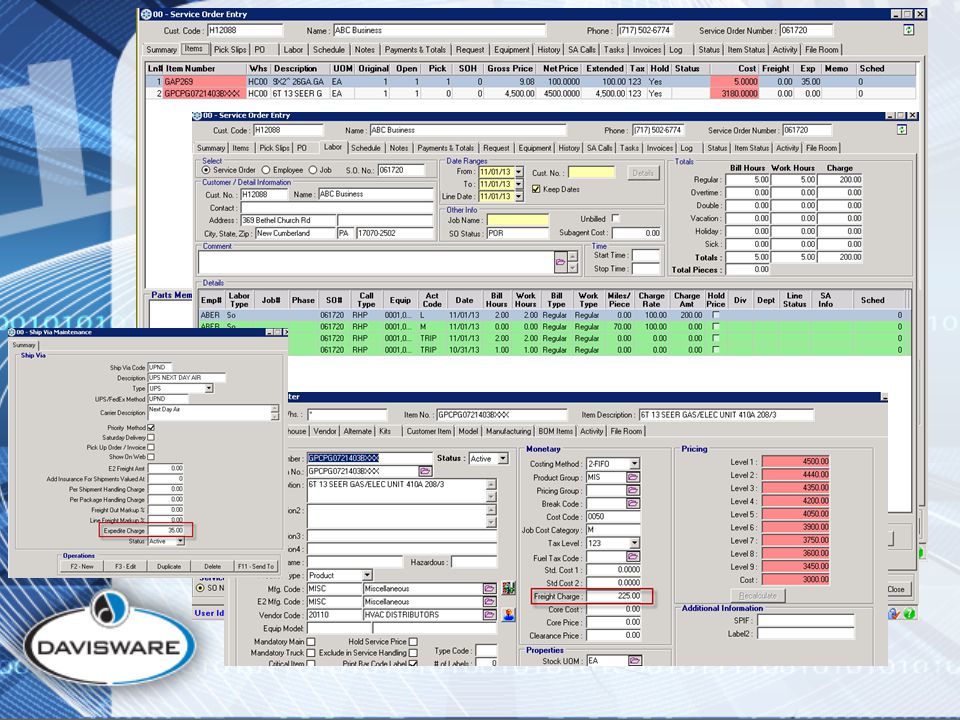Enable the Saturday Delivery checkbox

coord(151,437)
